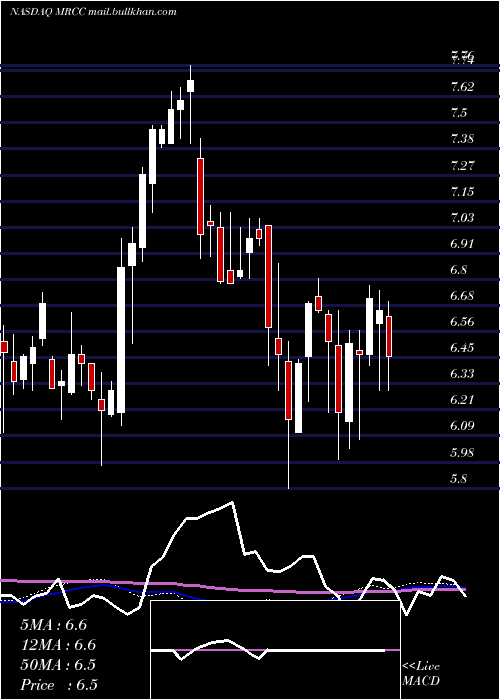Click the 6.68 price axis label
Screen dimensions: 500x700
[x=462, y=296]
